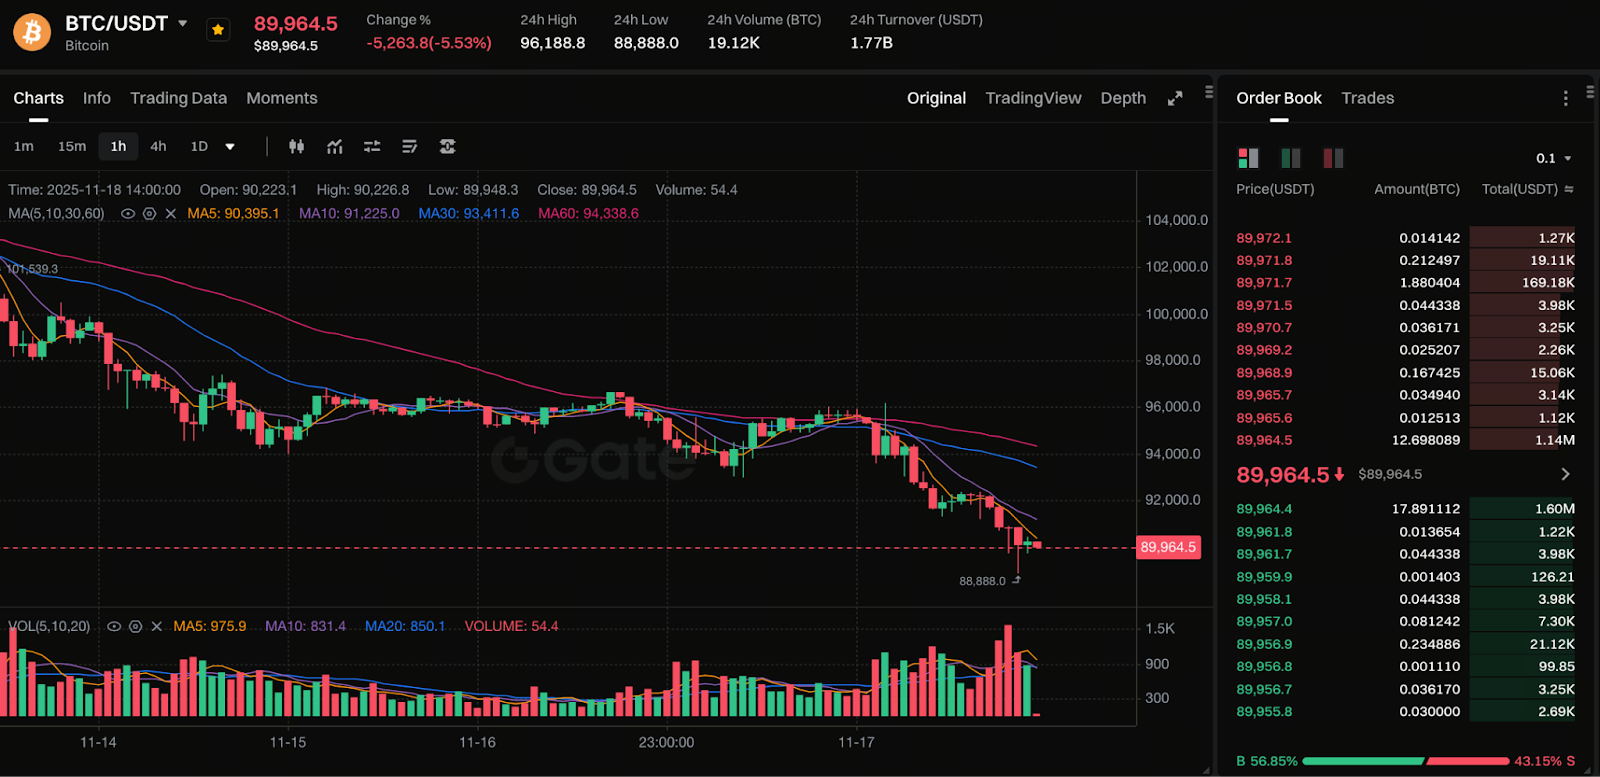Grab the Order Book panel drag handle
Screen dimensions: 1600x777
click(x=1590, y=92)
